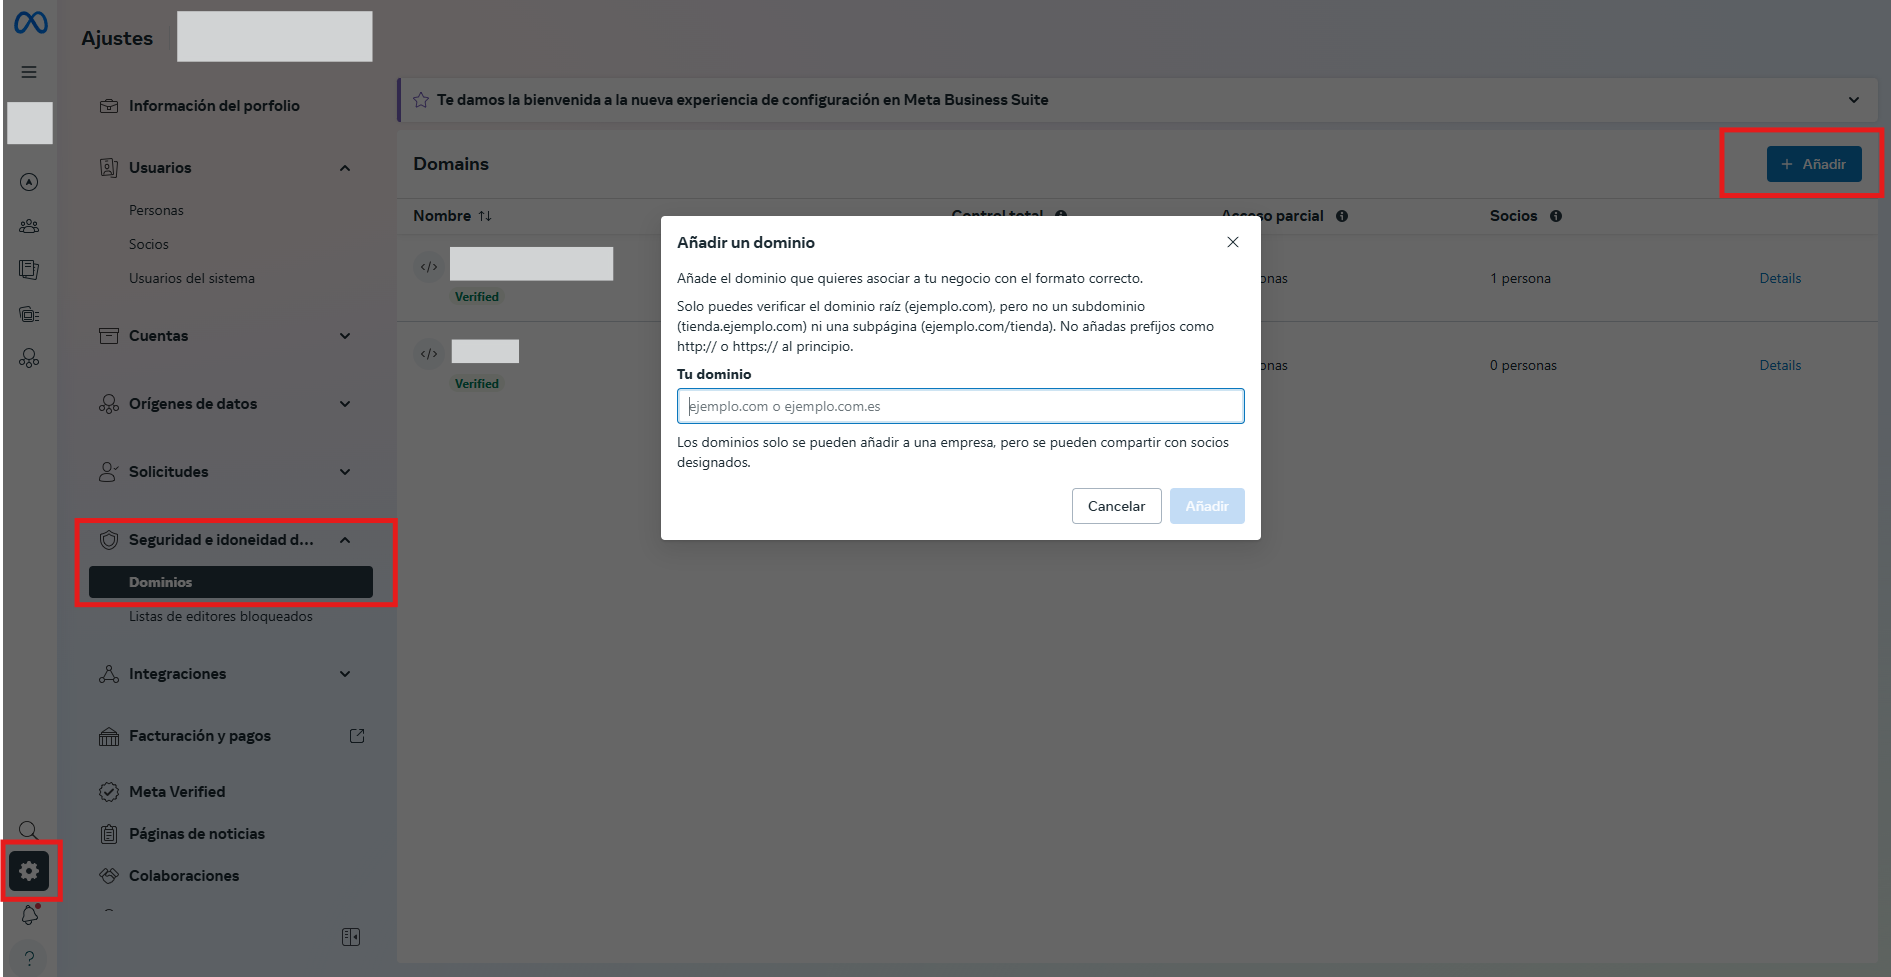
Task: Expand the Orígenes de datos section
Action: pyautogui.click(x=345, y=404)
